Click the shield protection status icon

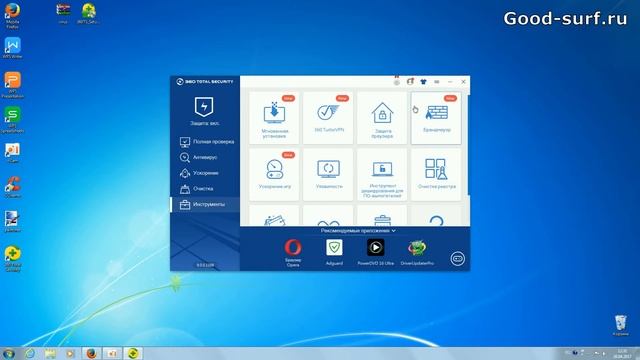pos(204,107)
